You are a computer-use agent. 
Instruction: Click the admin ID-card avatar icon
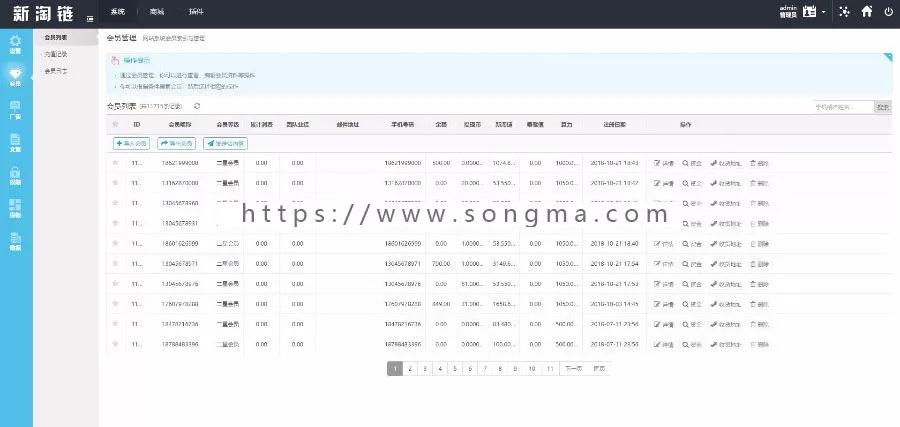809,11
